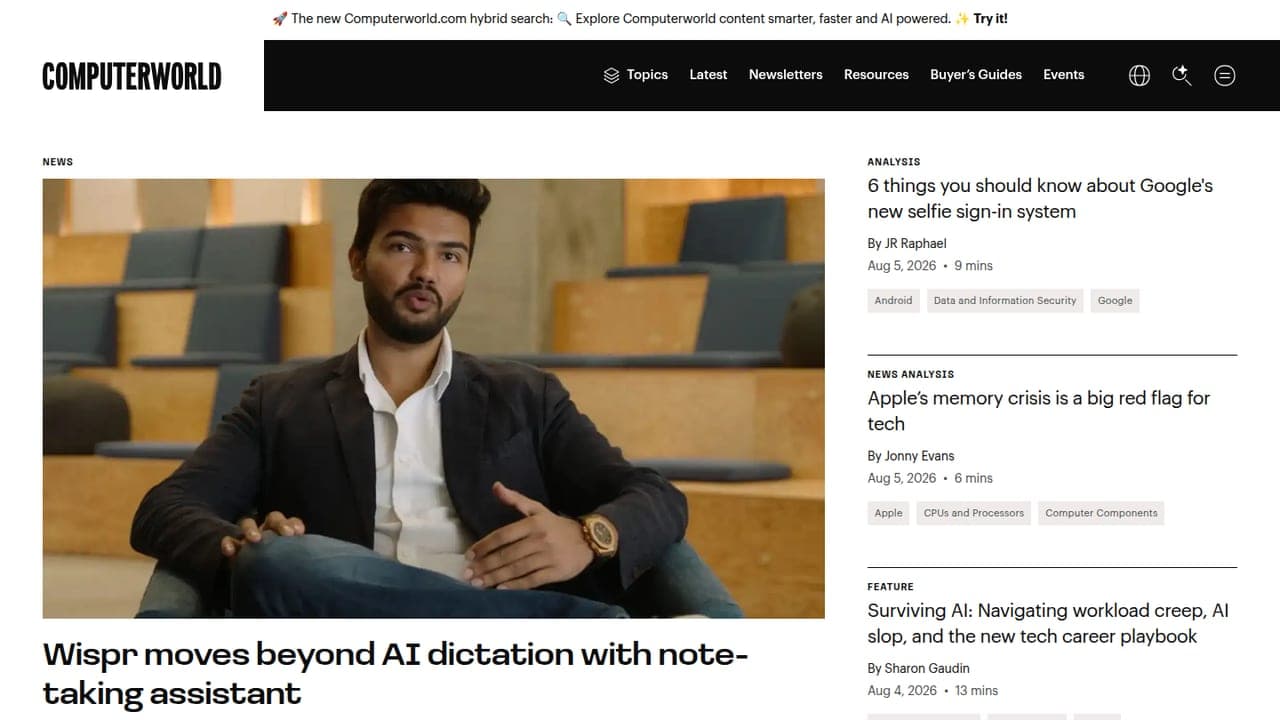1280x720 pixels.
Task: Open the hamburger menu icon
Action: click(1225, 75)
